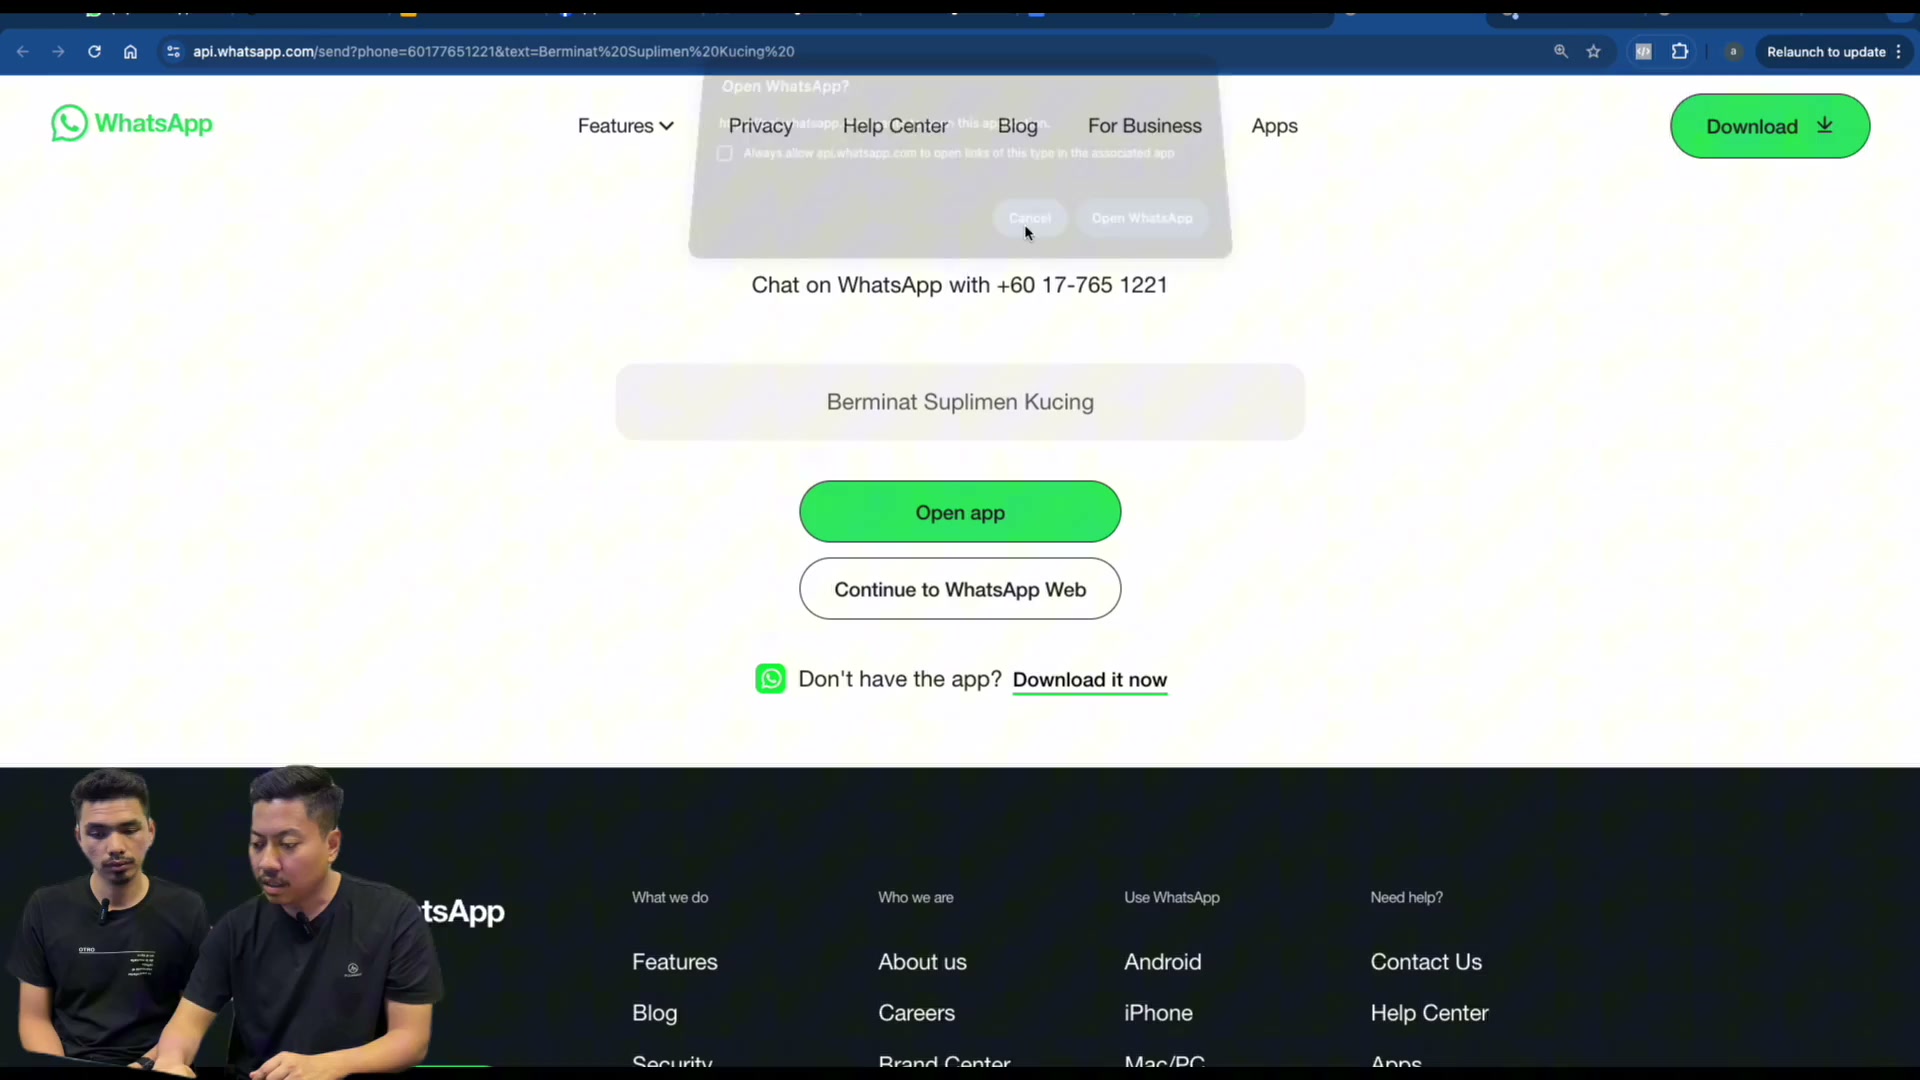
Task: Relaunch to update Chrome
Action: [x=1826, y=51]
